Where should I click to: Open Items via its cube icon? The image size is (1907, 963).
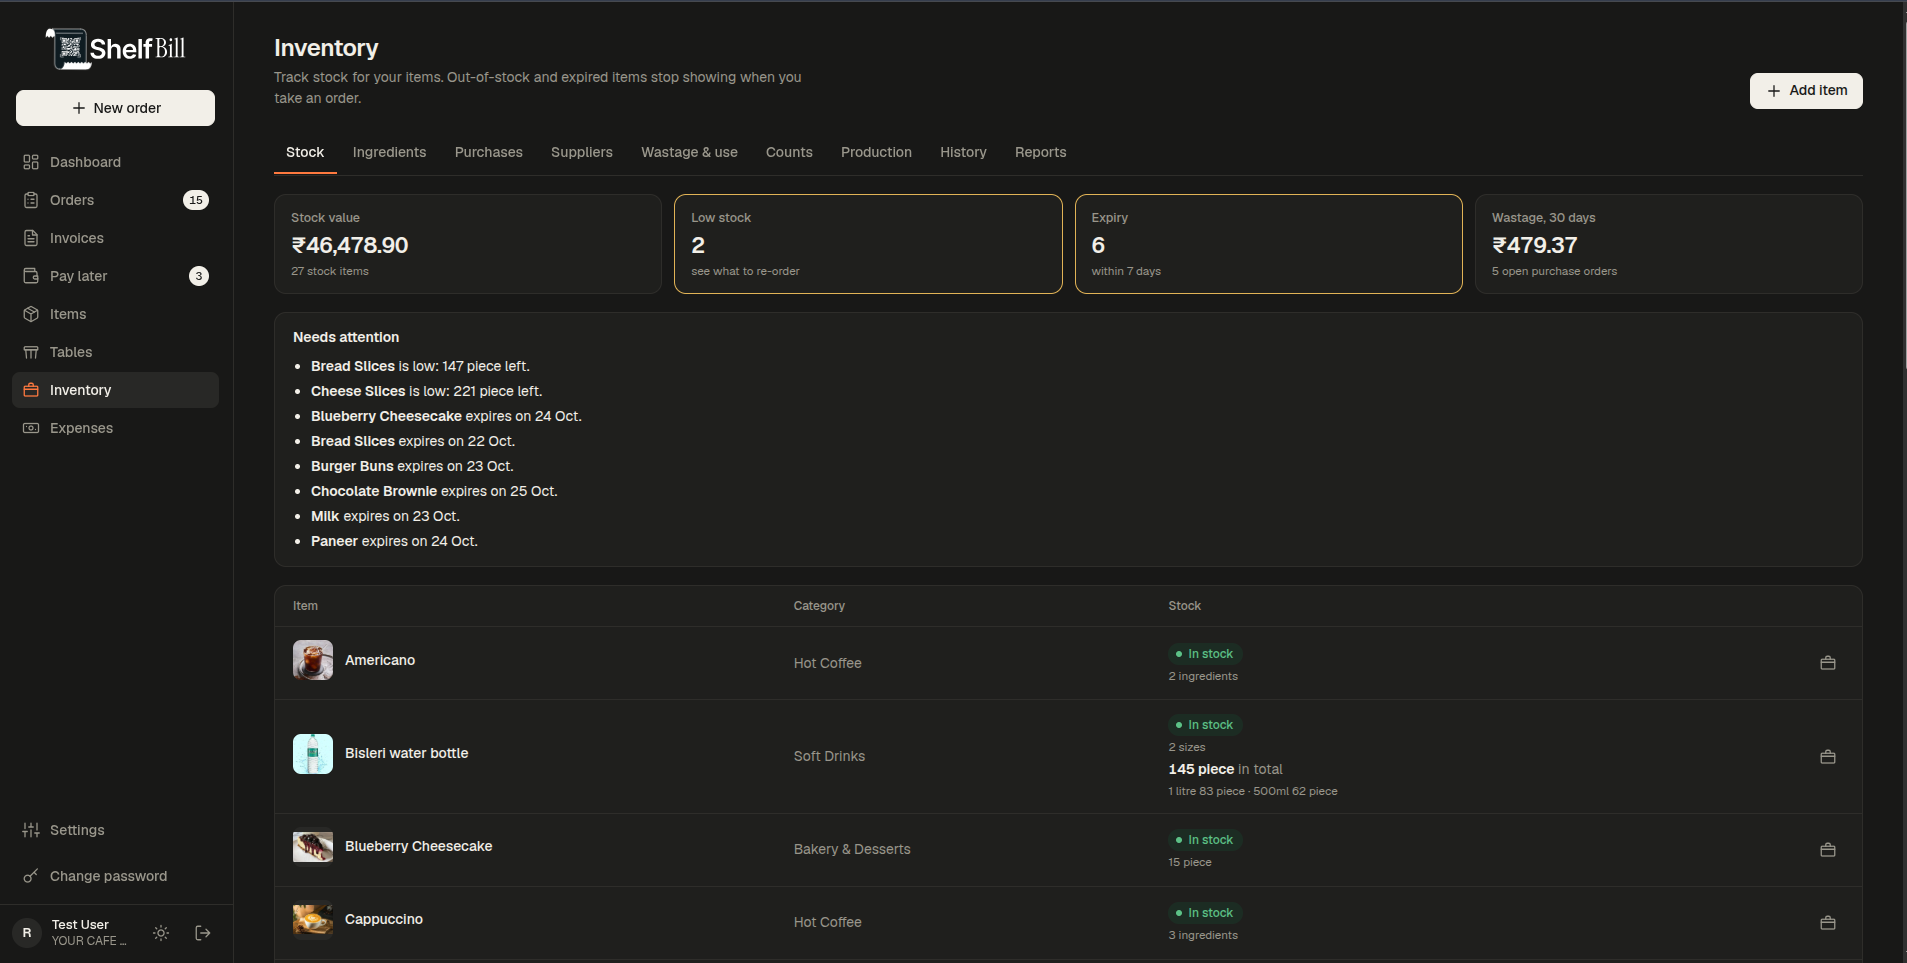coord(31,314)
